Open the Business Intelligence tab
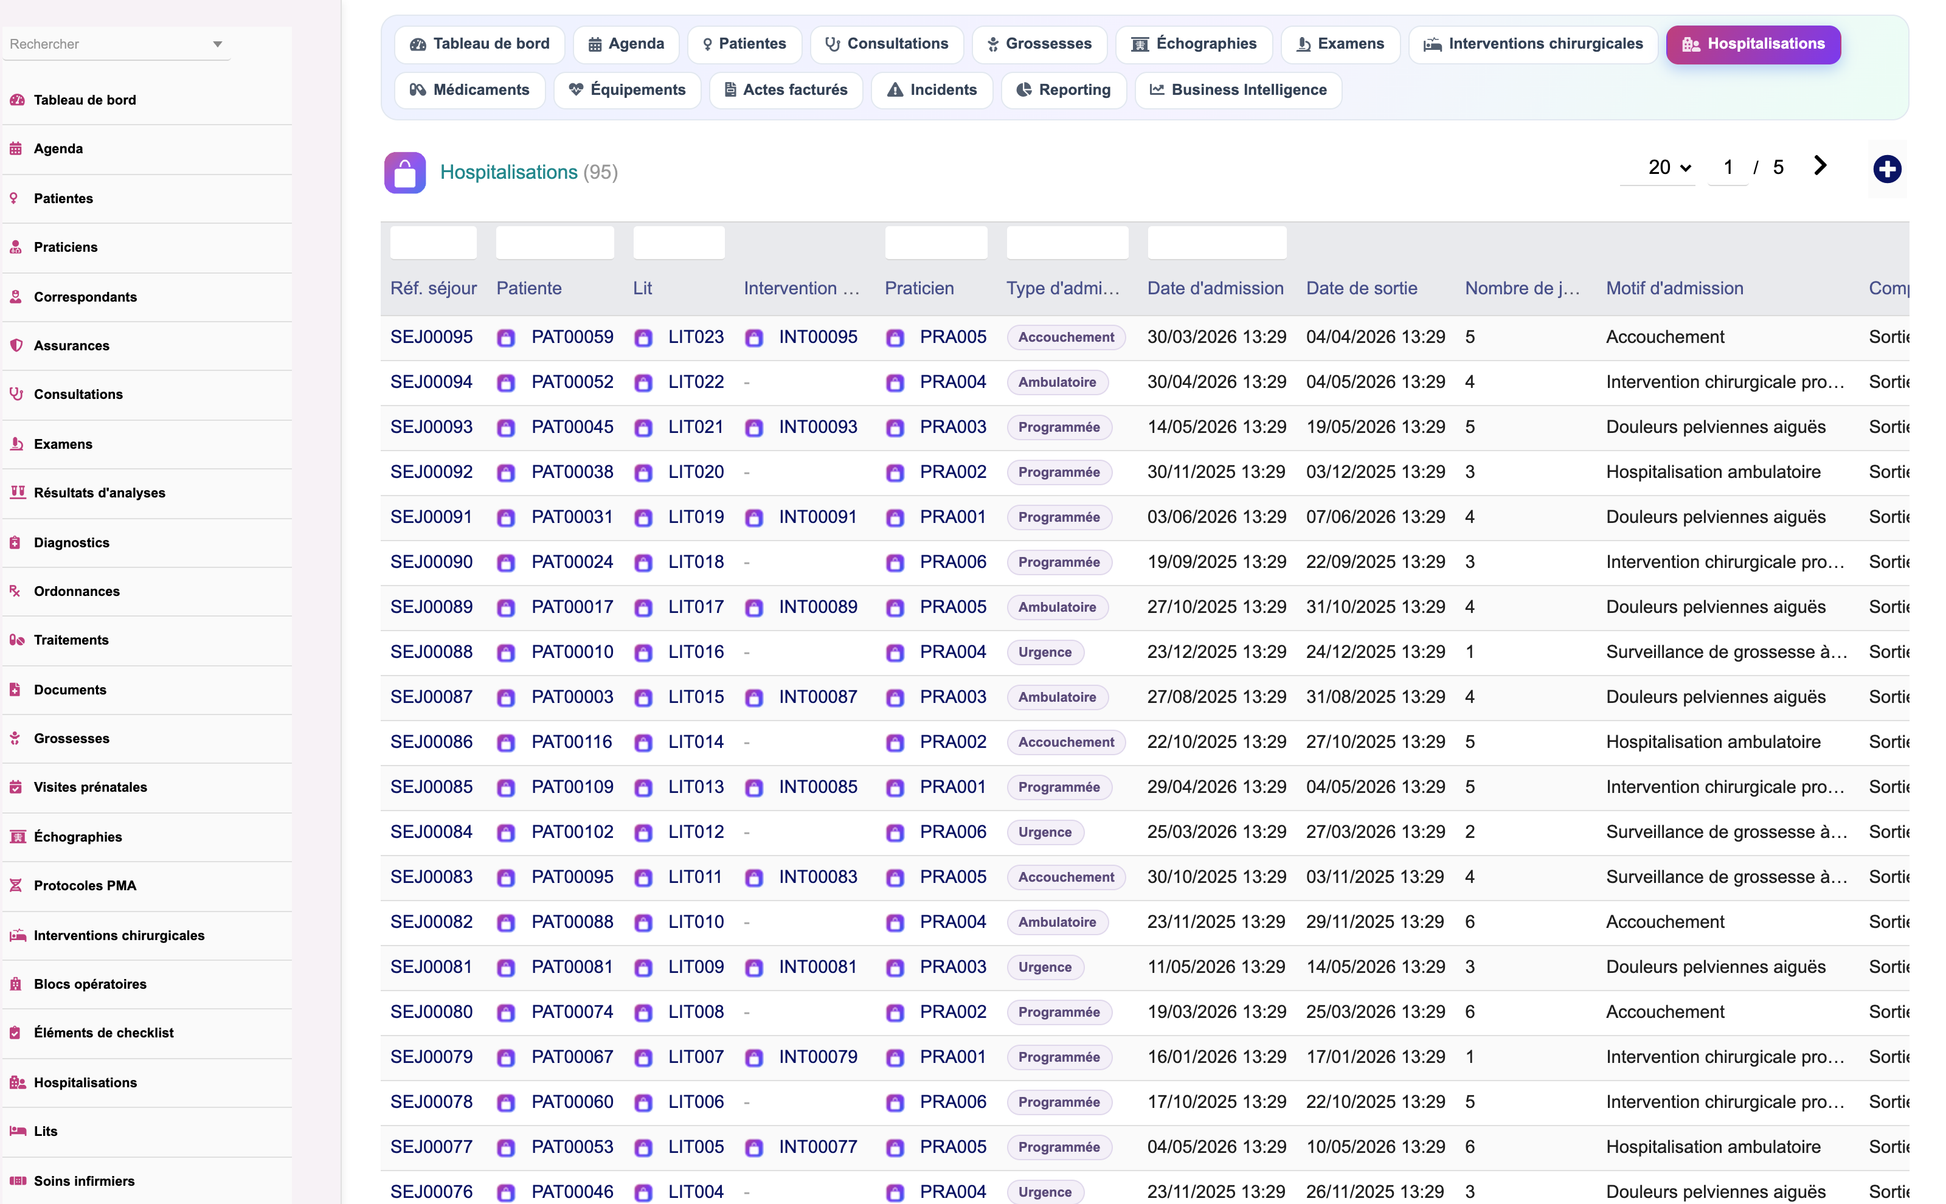The image size is (1946, 1204). point(1238,90)
